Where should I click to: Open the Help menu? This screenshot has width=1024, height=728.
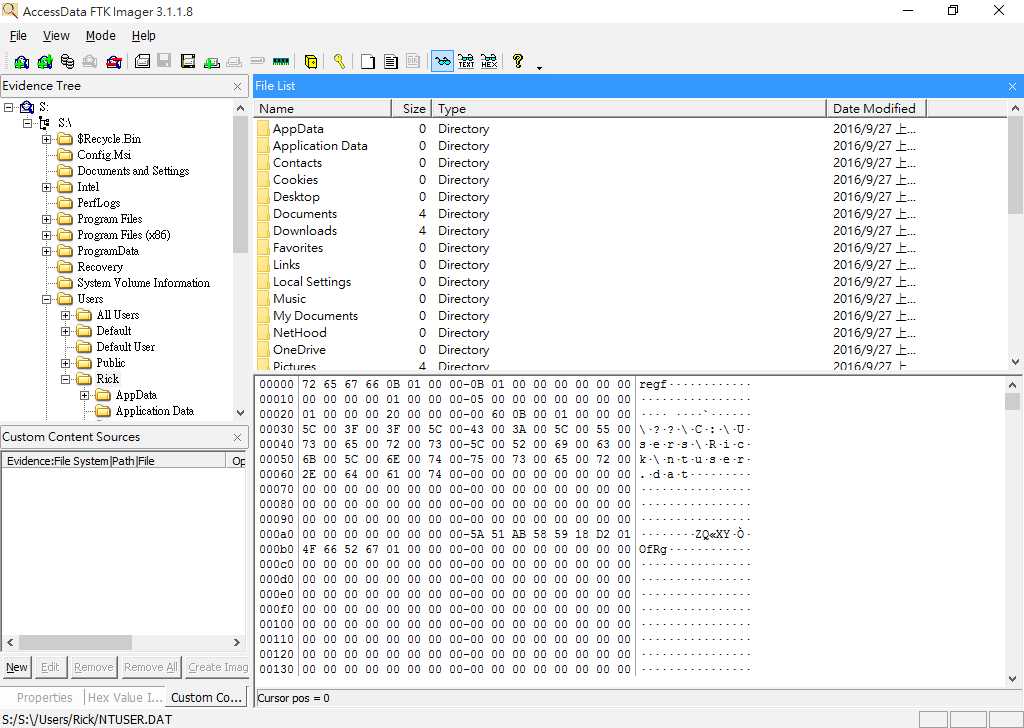pyautogui.click(x=144, y=36)
